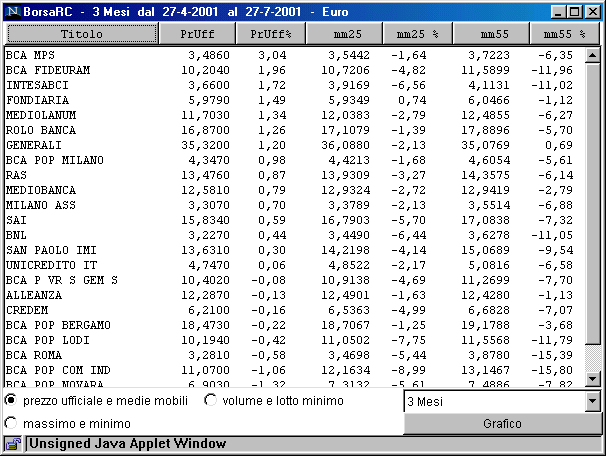Select the MEDIOBANCA row
Image resolution: width=606 pixels, height=456 pixels.
(294, 190)
